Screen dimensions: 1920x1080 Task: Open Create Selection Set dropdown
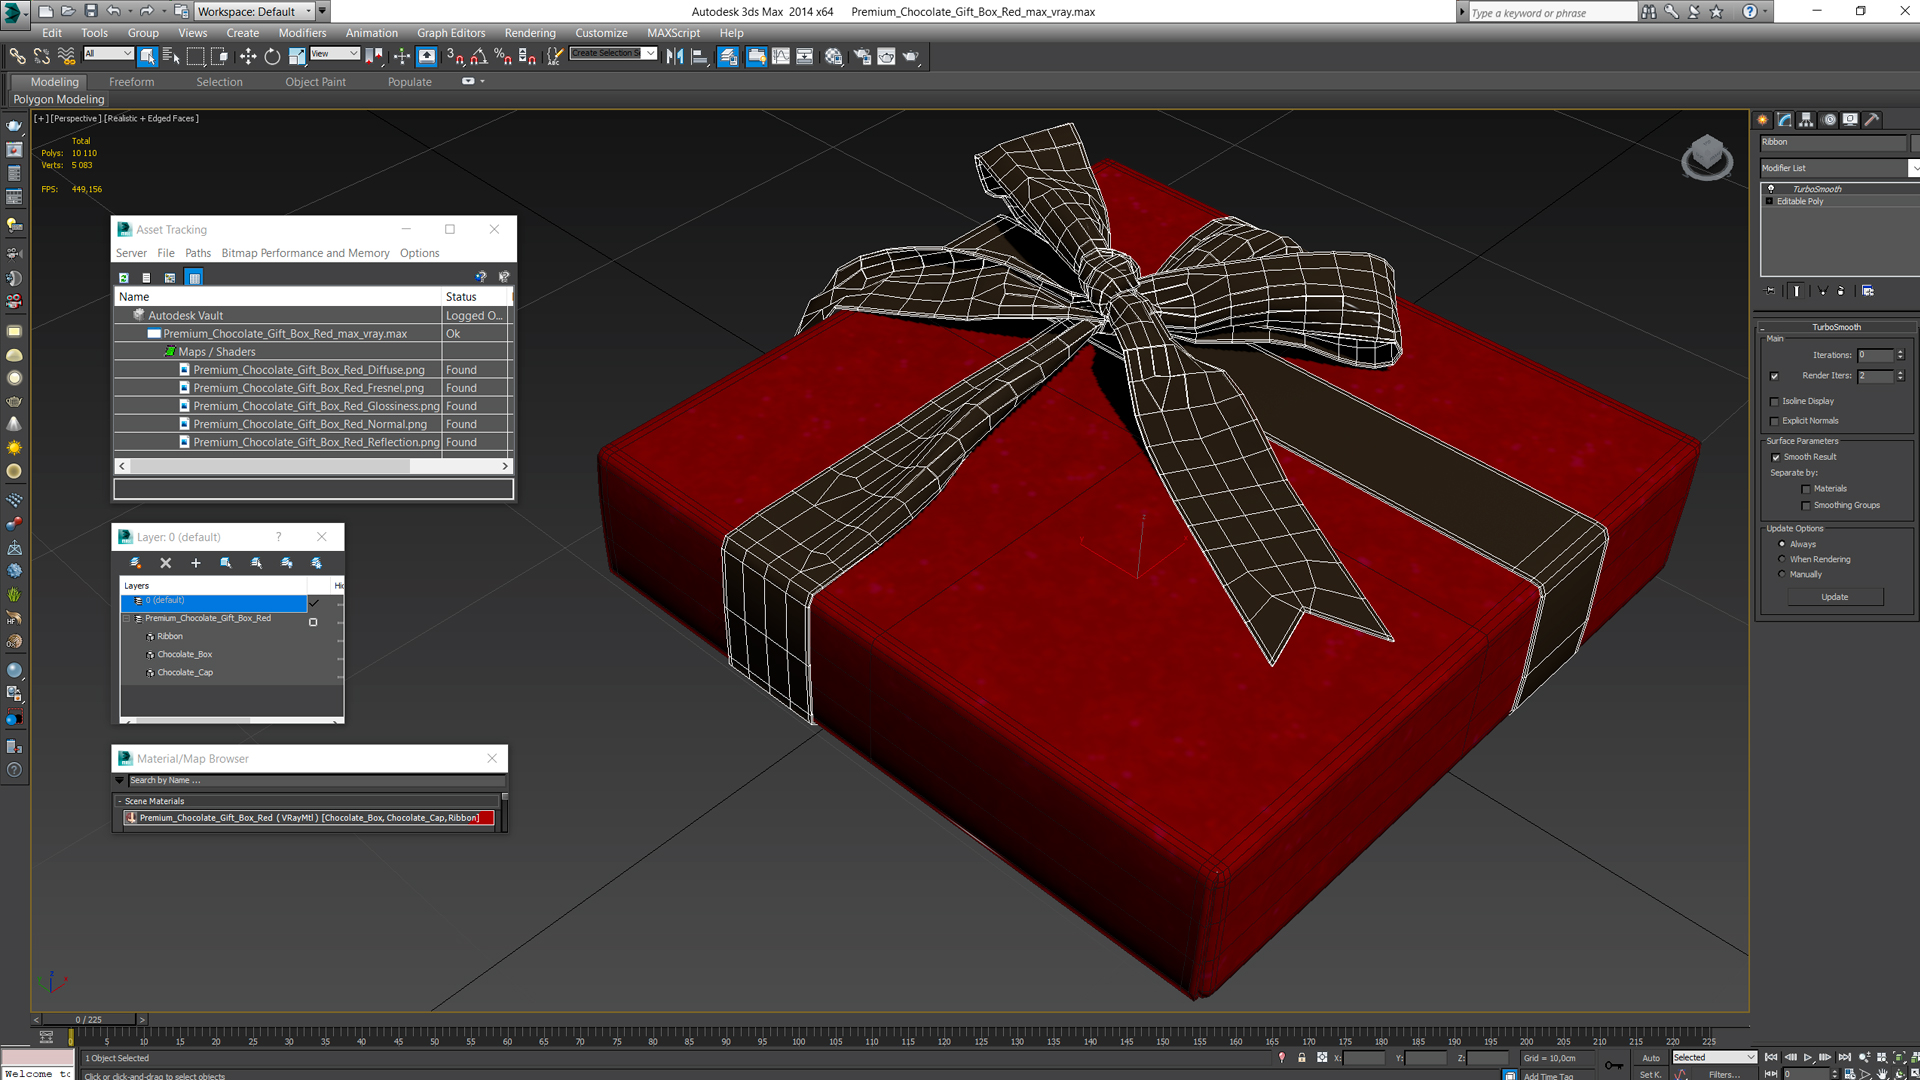(x=613, y=53)
